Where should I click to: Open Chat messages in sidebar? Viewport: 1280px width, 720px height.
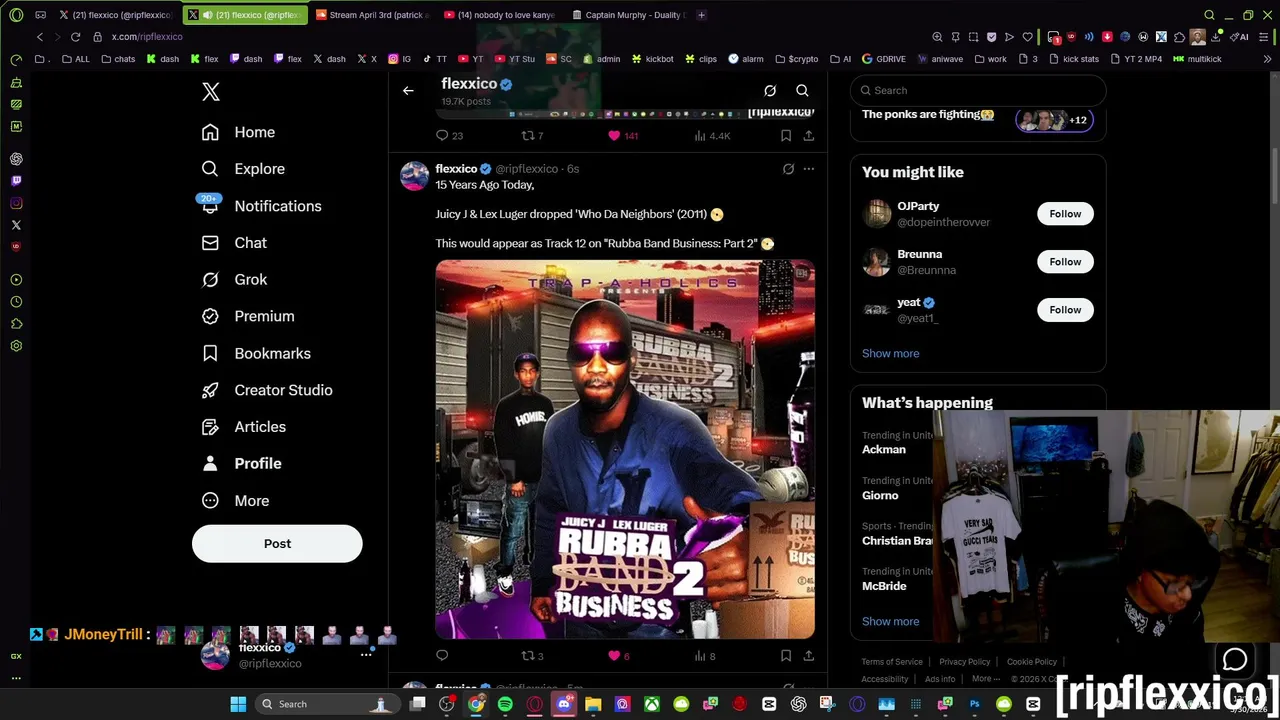[234, 243]
